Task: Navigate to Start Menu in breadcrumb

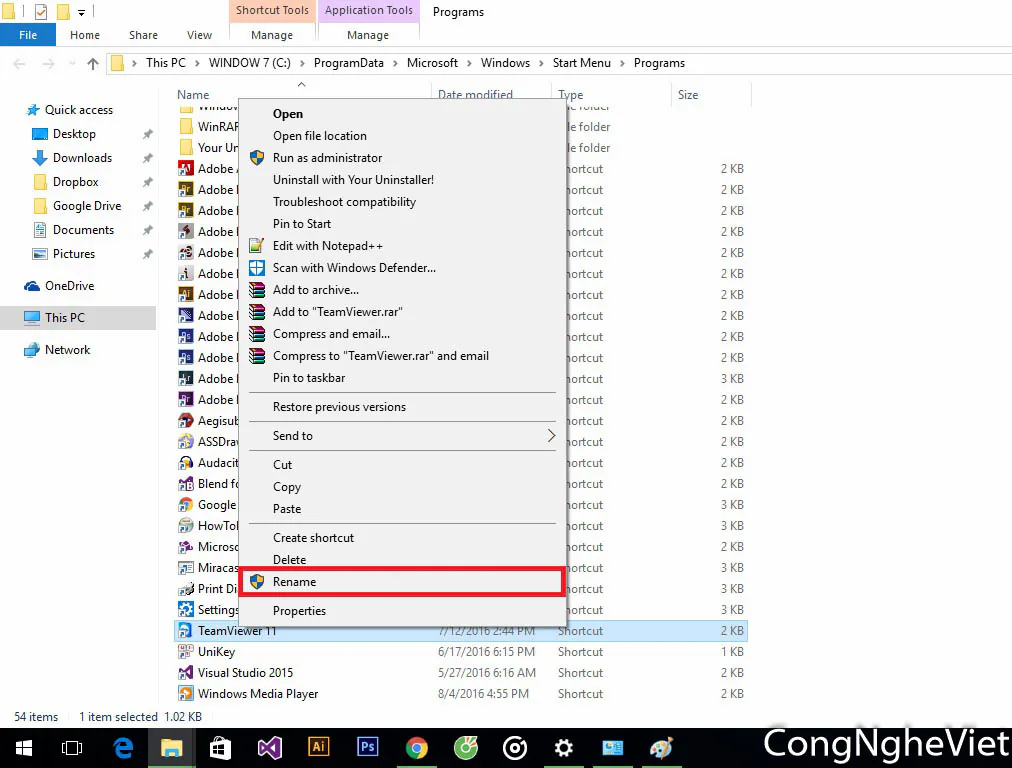Action: click(x=582, y=63)
